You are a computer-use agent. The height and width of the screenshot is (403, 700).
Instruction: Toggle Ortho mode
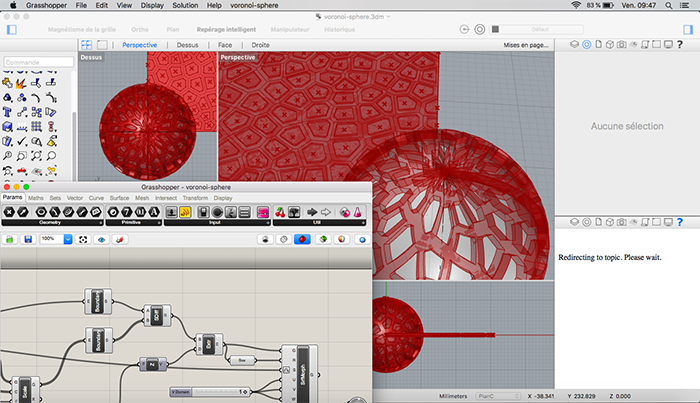pos(140,29)
